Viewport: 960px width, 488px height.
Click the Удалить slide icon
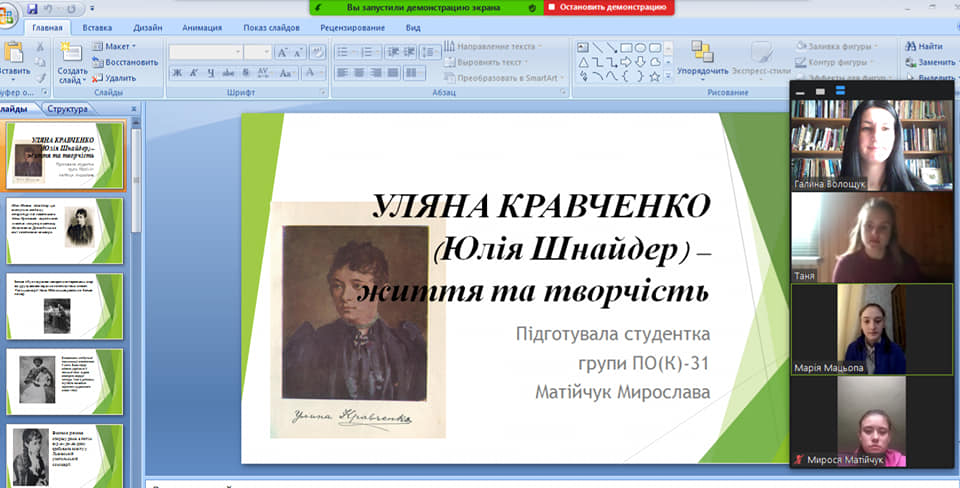click(x=97, y=78)
